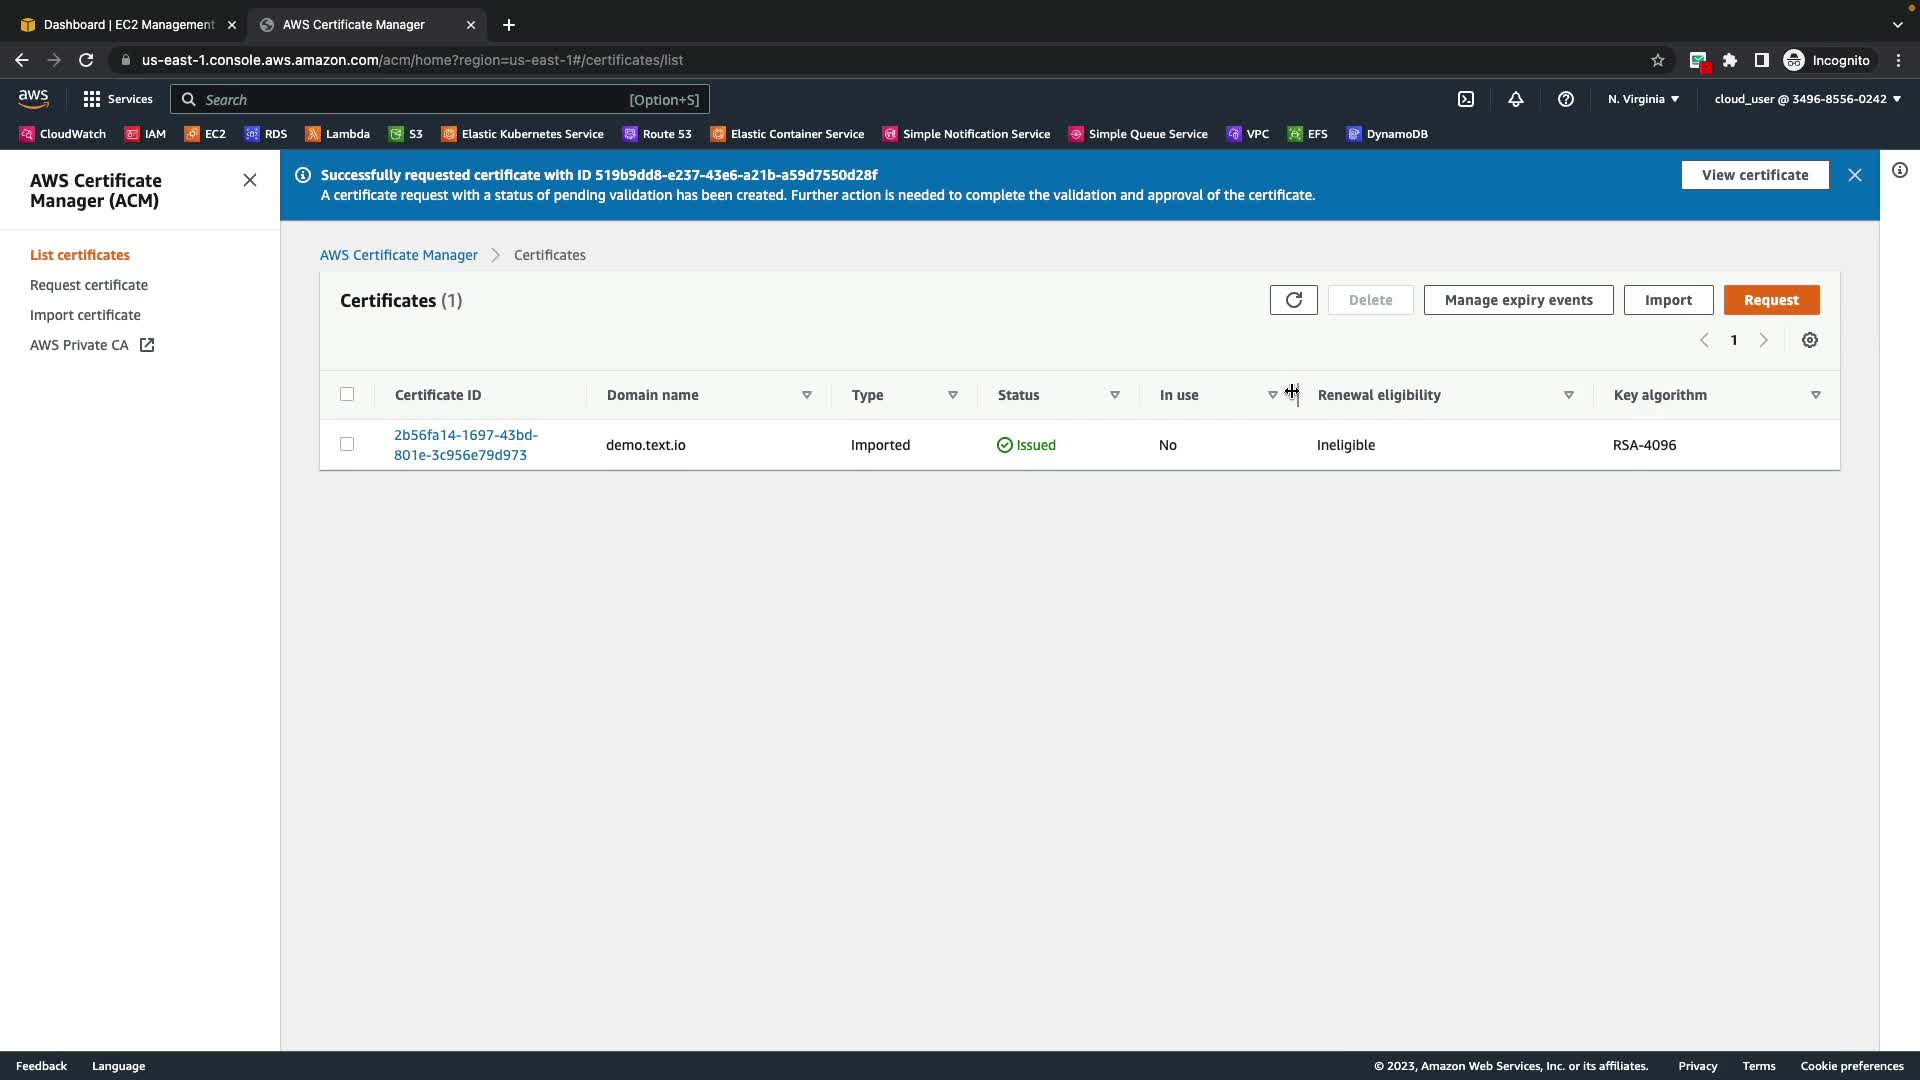Open the cloud_user account dropdown
1920x1080 pixels.
[x=1807, y=99]
